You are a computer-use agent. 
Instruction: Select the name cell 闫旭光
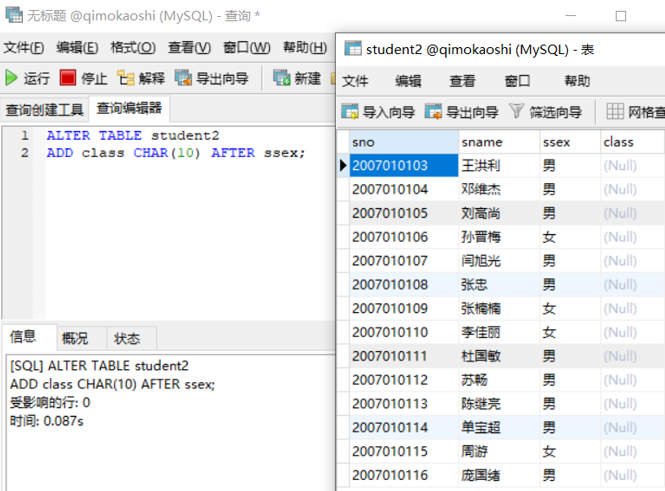(x=499, y=261)
